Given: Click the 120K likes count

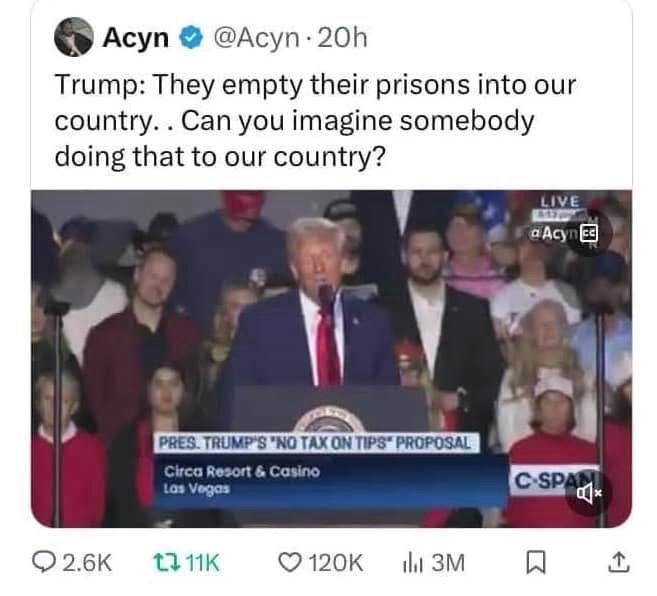Looking at the screenshot, I should coord(336,562).
